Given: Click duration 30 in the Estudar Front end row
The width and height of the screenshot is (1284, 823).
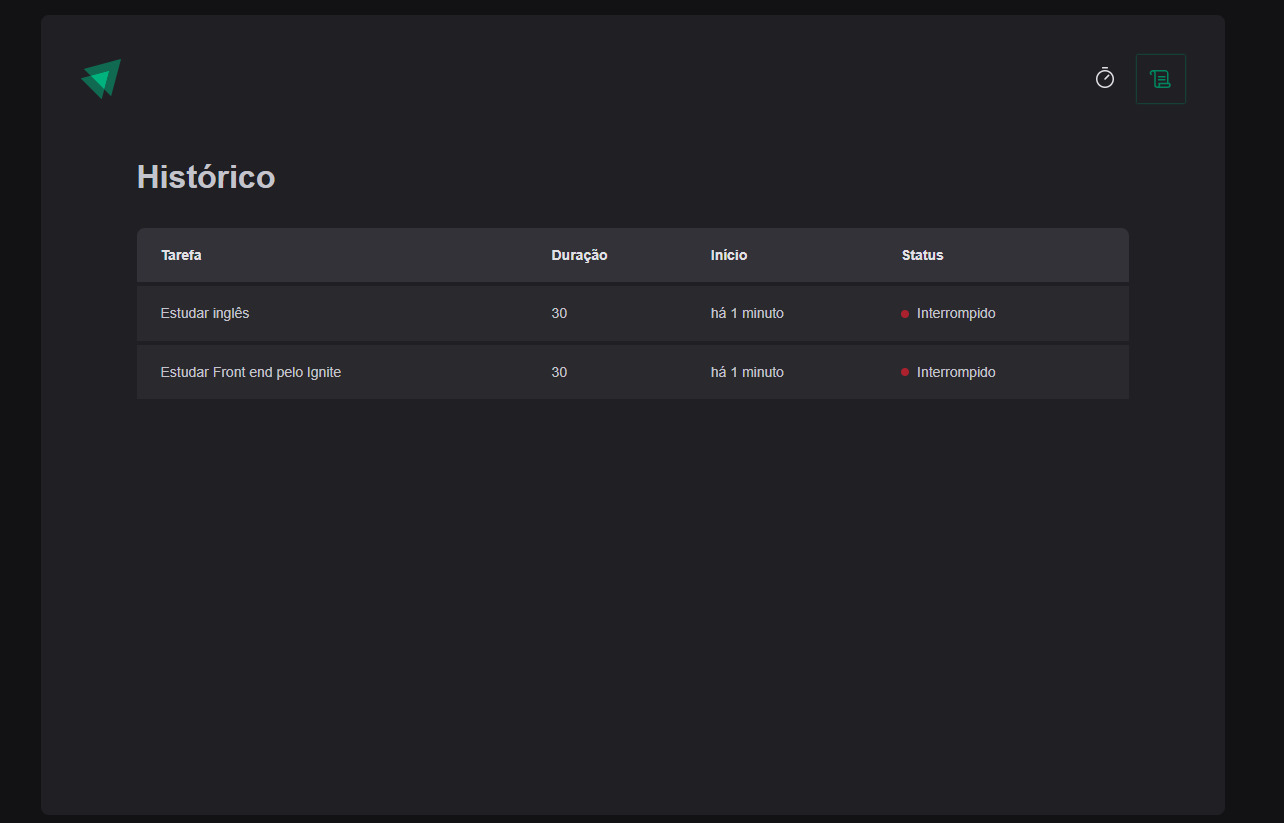Looking at the screenshot, I should [559, 372].
